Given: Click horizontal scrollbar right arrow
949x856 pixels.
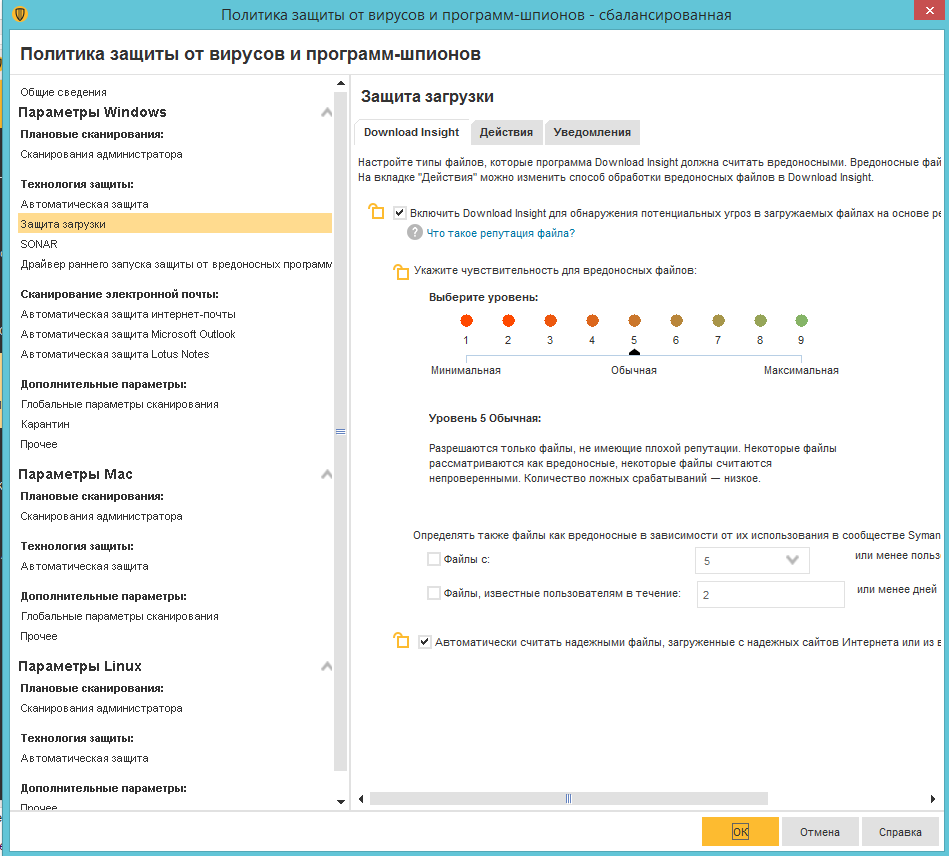Looking at the screenshot, I should [933, 798].
